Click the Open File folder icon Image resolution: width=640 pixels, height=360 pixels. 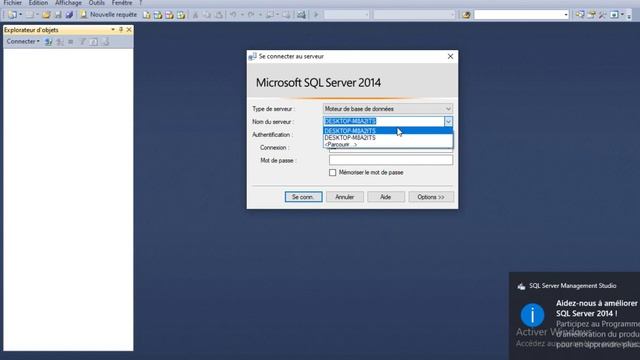click(46, 15)
